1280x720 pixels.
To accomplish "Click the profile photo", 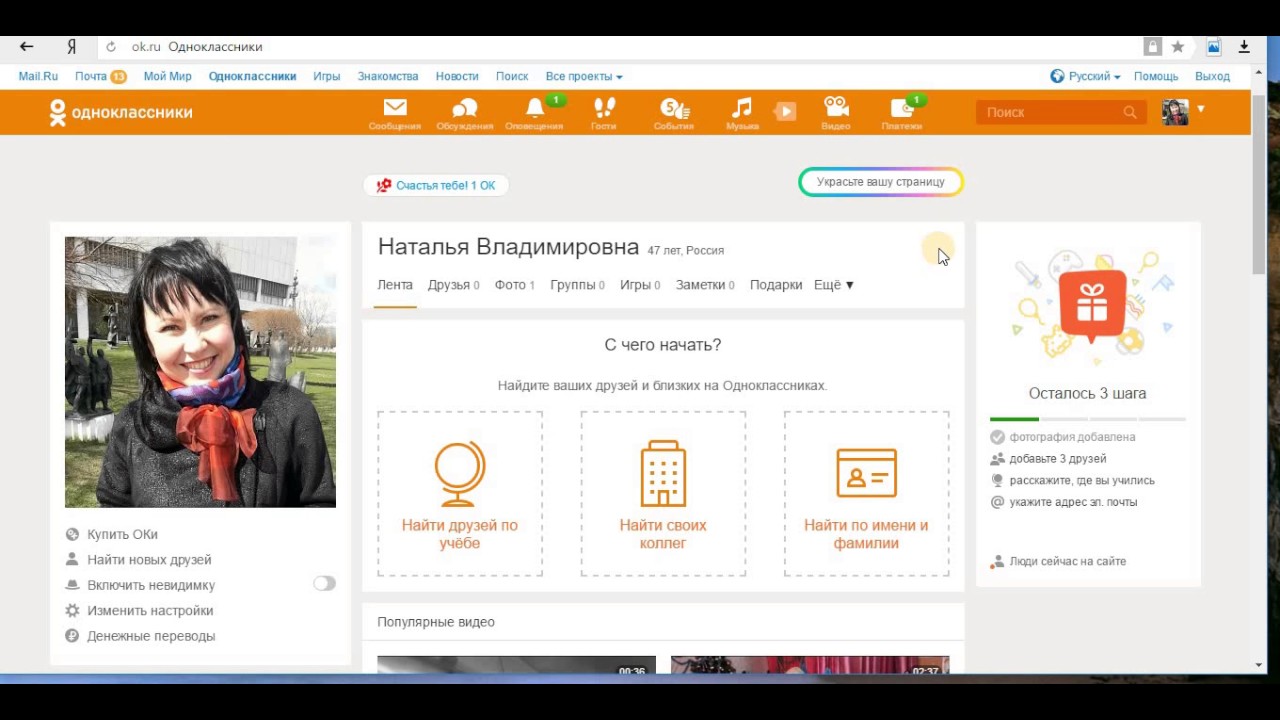I will tap(200, 372).
